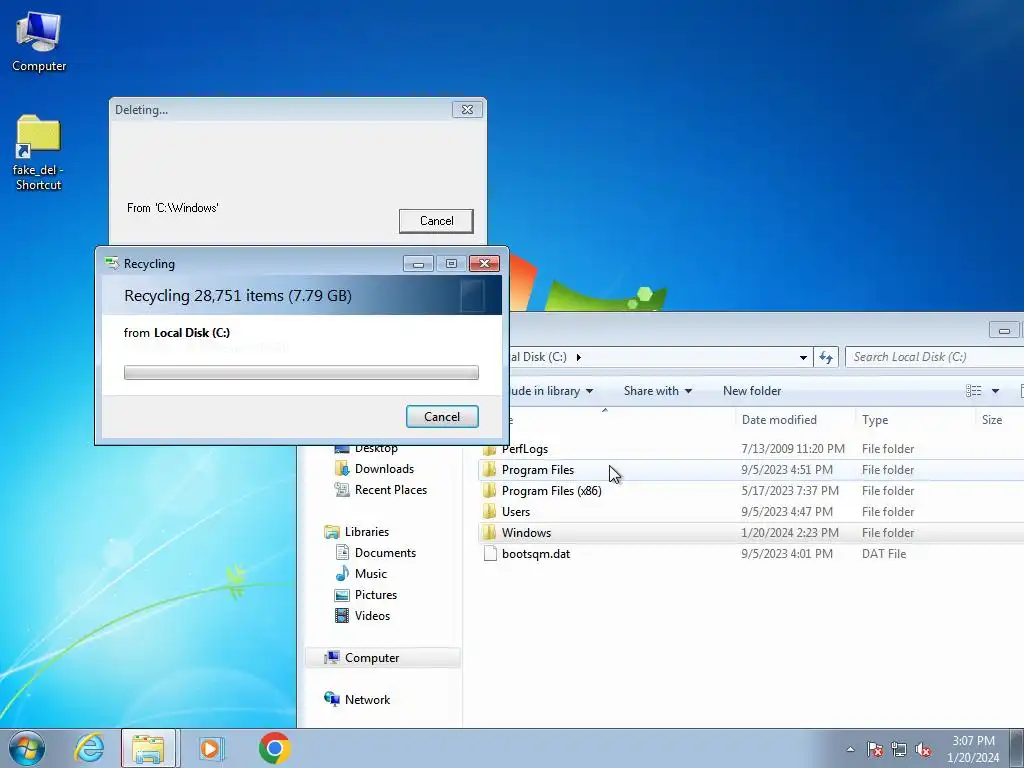Viewport: 1024px width, 768px height.
Task: Close the Recycling dialog
Action: tap(485, 264)
